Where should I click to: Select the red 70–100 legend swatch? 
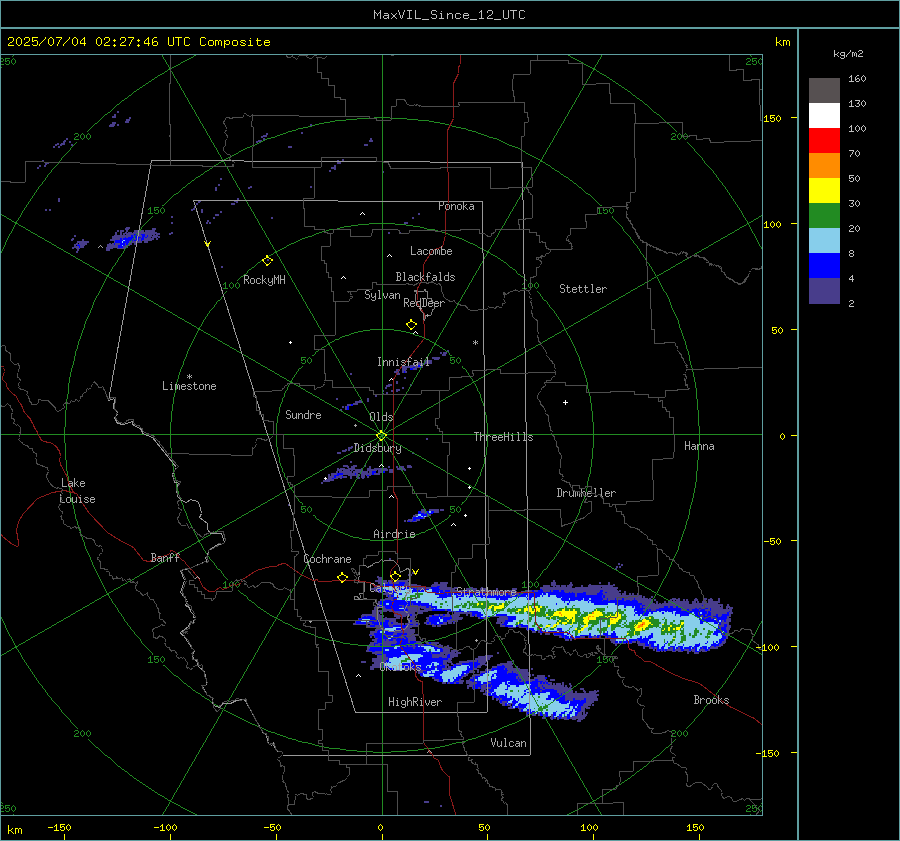pyautogui.click(x=824, y=141)
